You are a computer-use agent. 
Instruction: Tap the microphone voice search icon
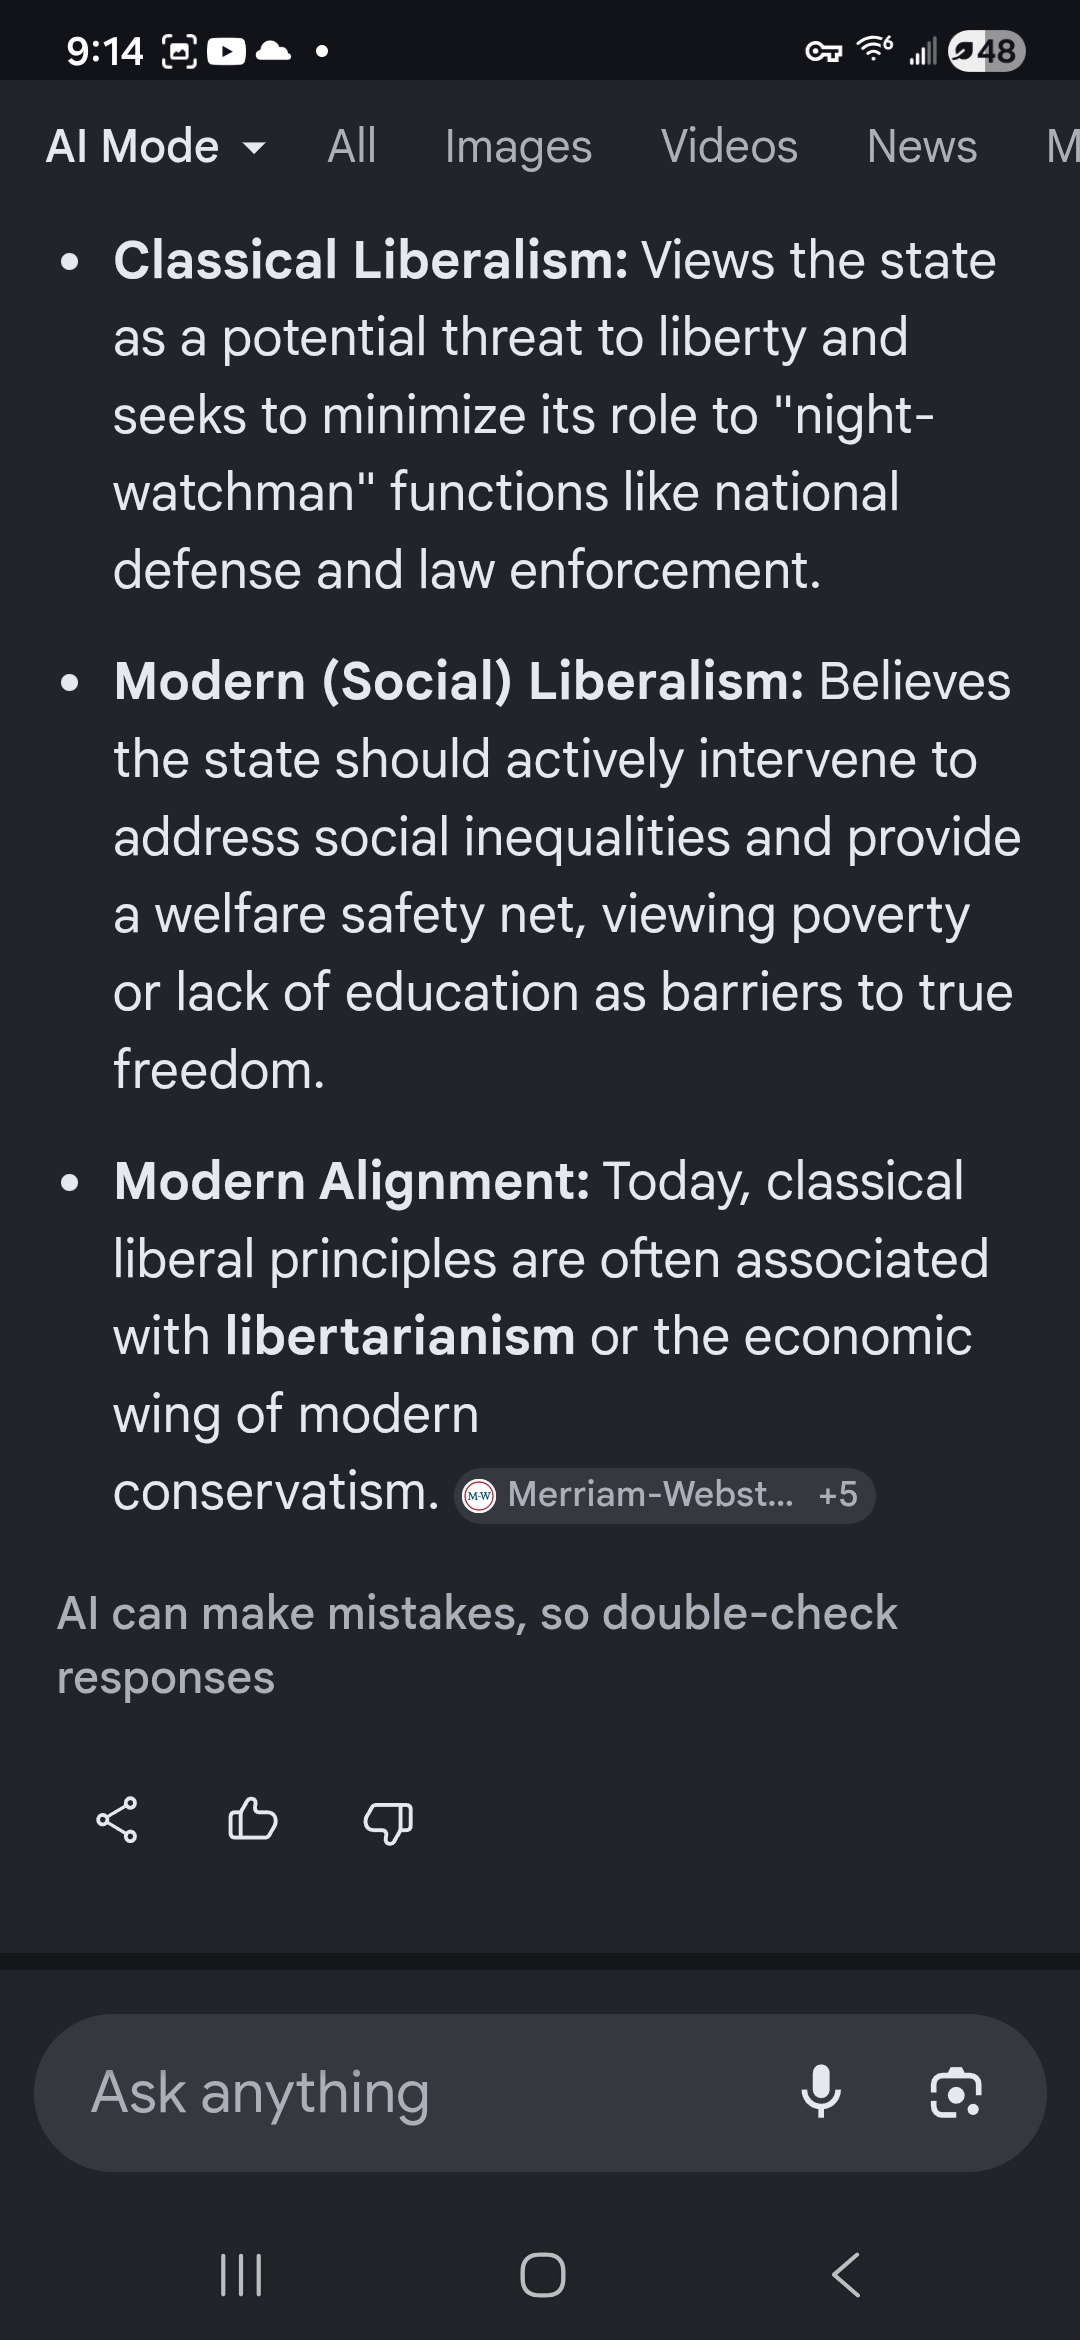point(821,2091)
